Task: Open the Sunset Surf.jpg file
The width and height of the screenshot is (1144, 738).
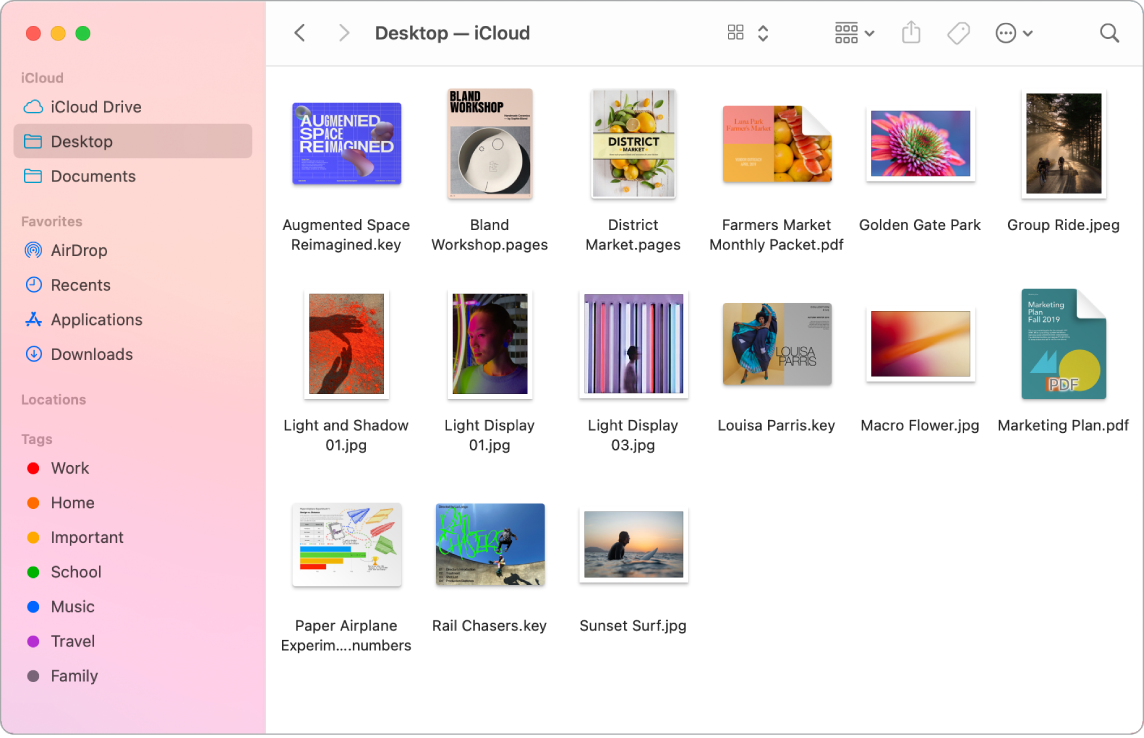Action: click(x=633, y=545)
